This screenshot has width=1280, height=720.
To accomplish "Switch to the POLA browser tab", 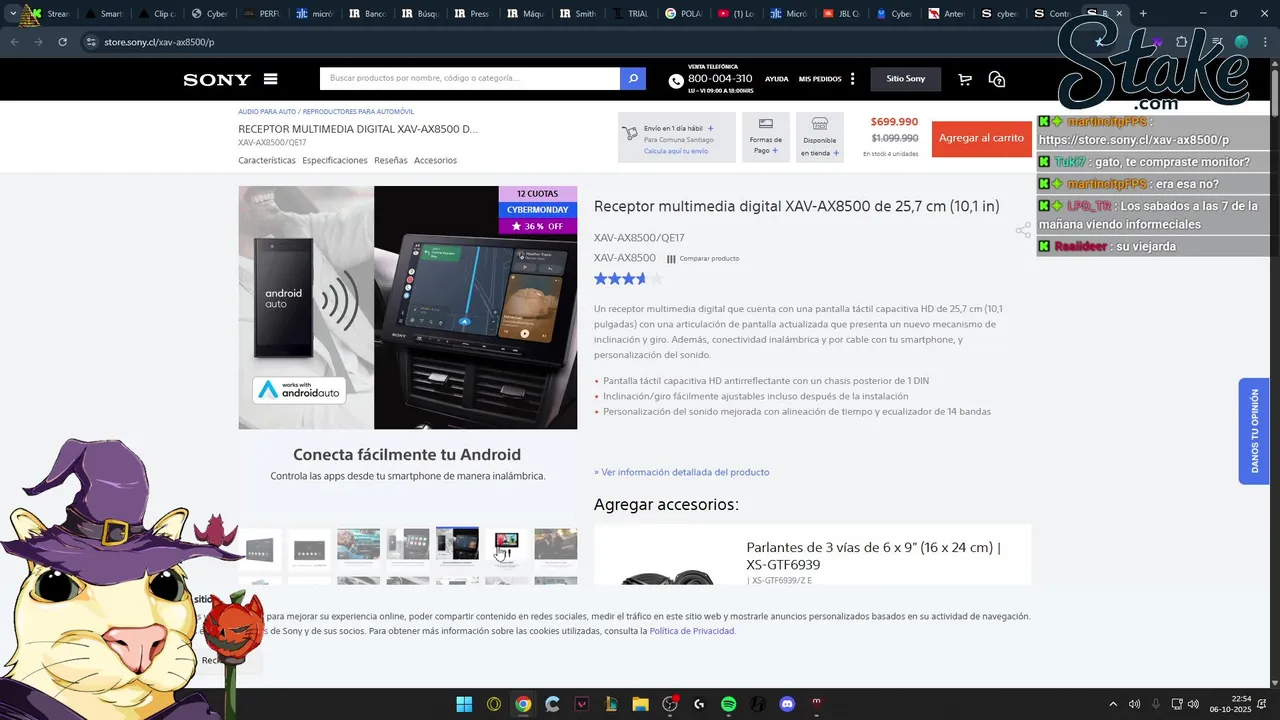I will (684, 14).
